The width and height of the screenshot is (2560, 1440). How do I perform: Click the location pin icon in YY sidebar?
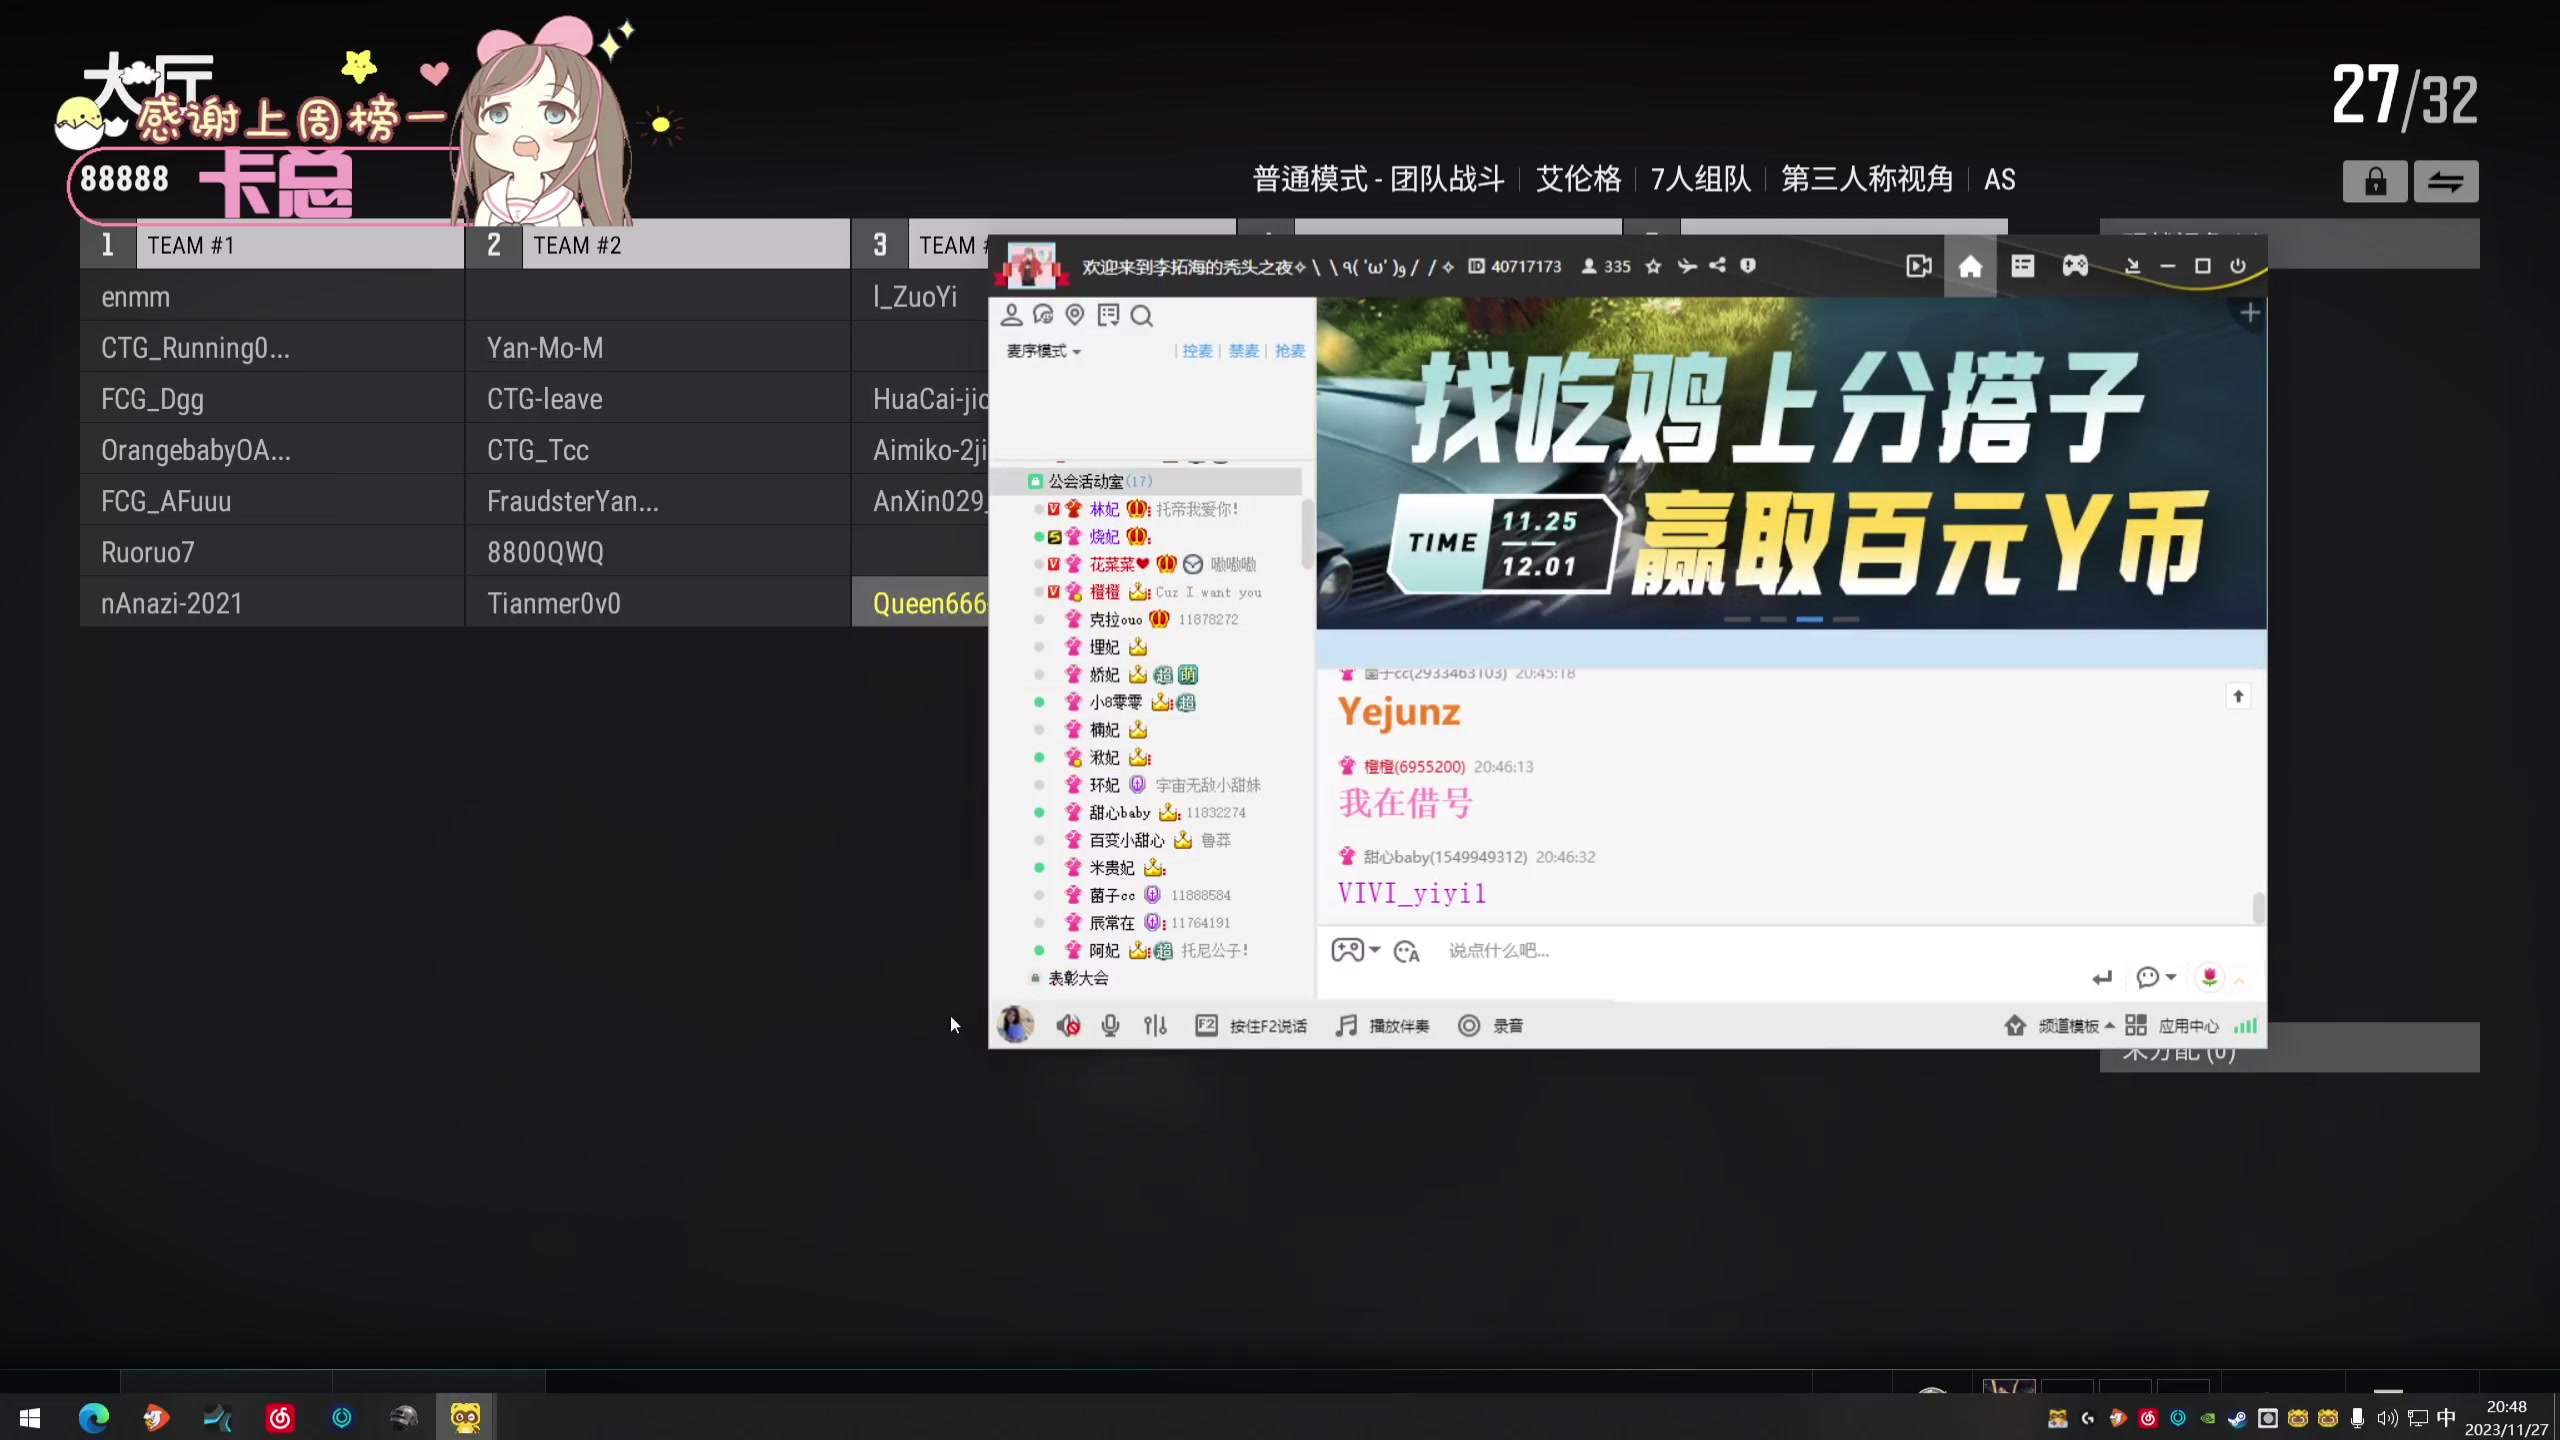pos(1075,316)
